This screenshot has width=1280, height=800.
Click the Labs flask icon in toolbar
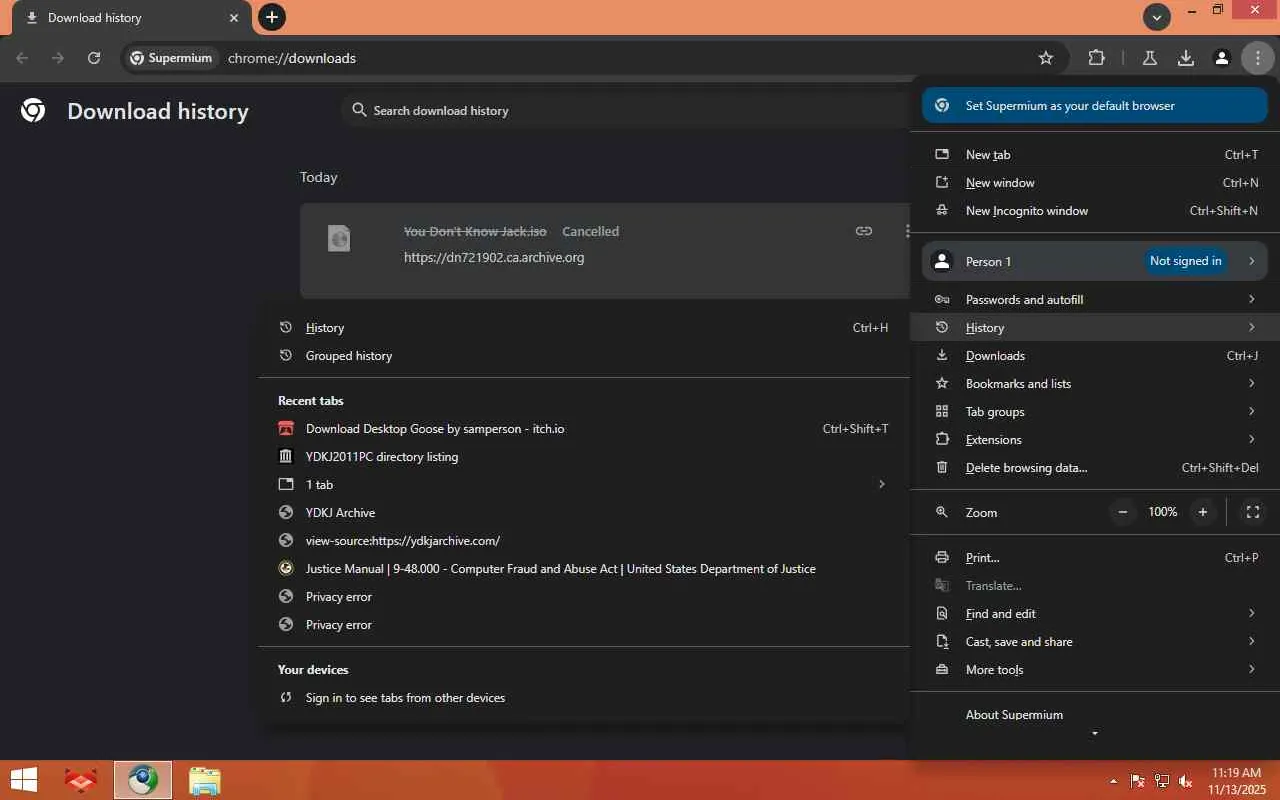(1150, 58)
